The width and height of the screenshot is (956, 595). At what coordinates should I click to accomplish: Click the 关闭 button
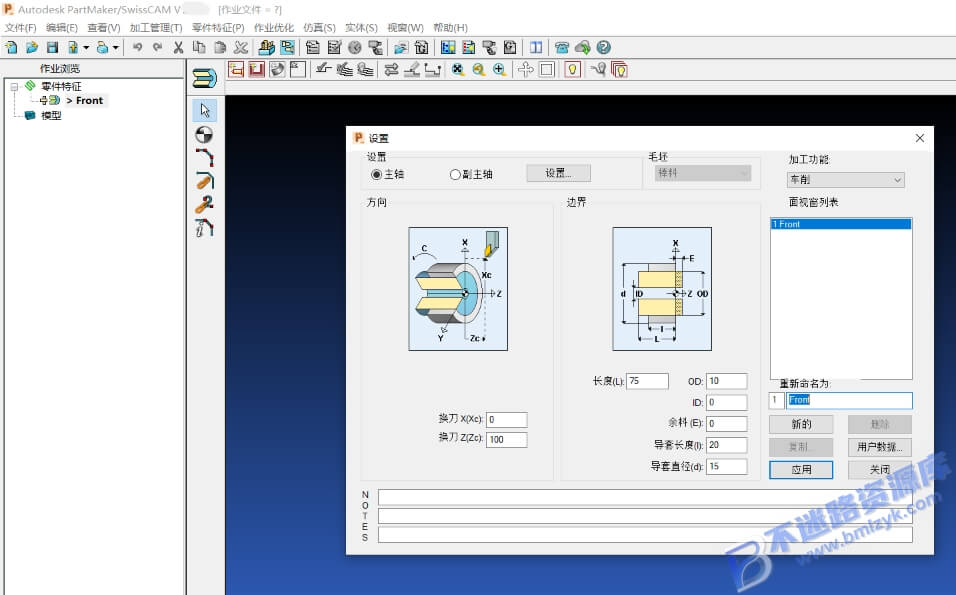880,469
